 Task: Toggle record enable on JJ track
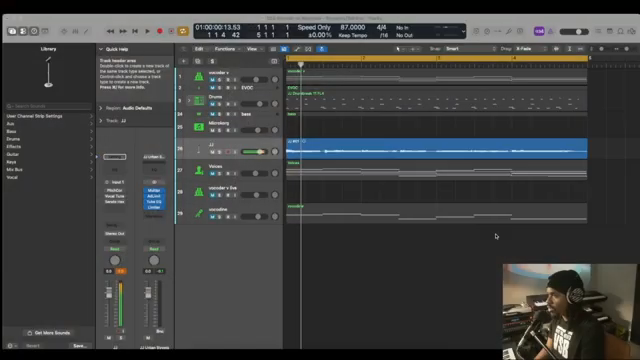(x=228, y=152)
